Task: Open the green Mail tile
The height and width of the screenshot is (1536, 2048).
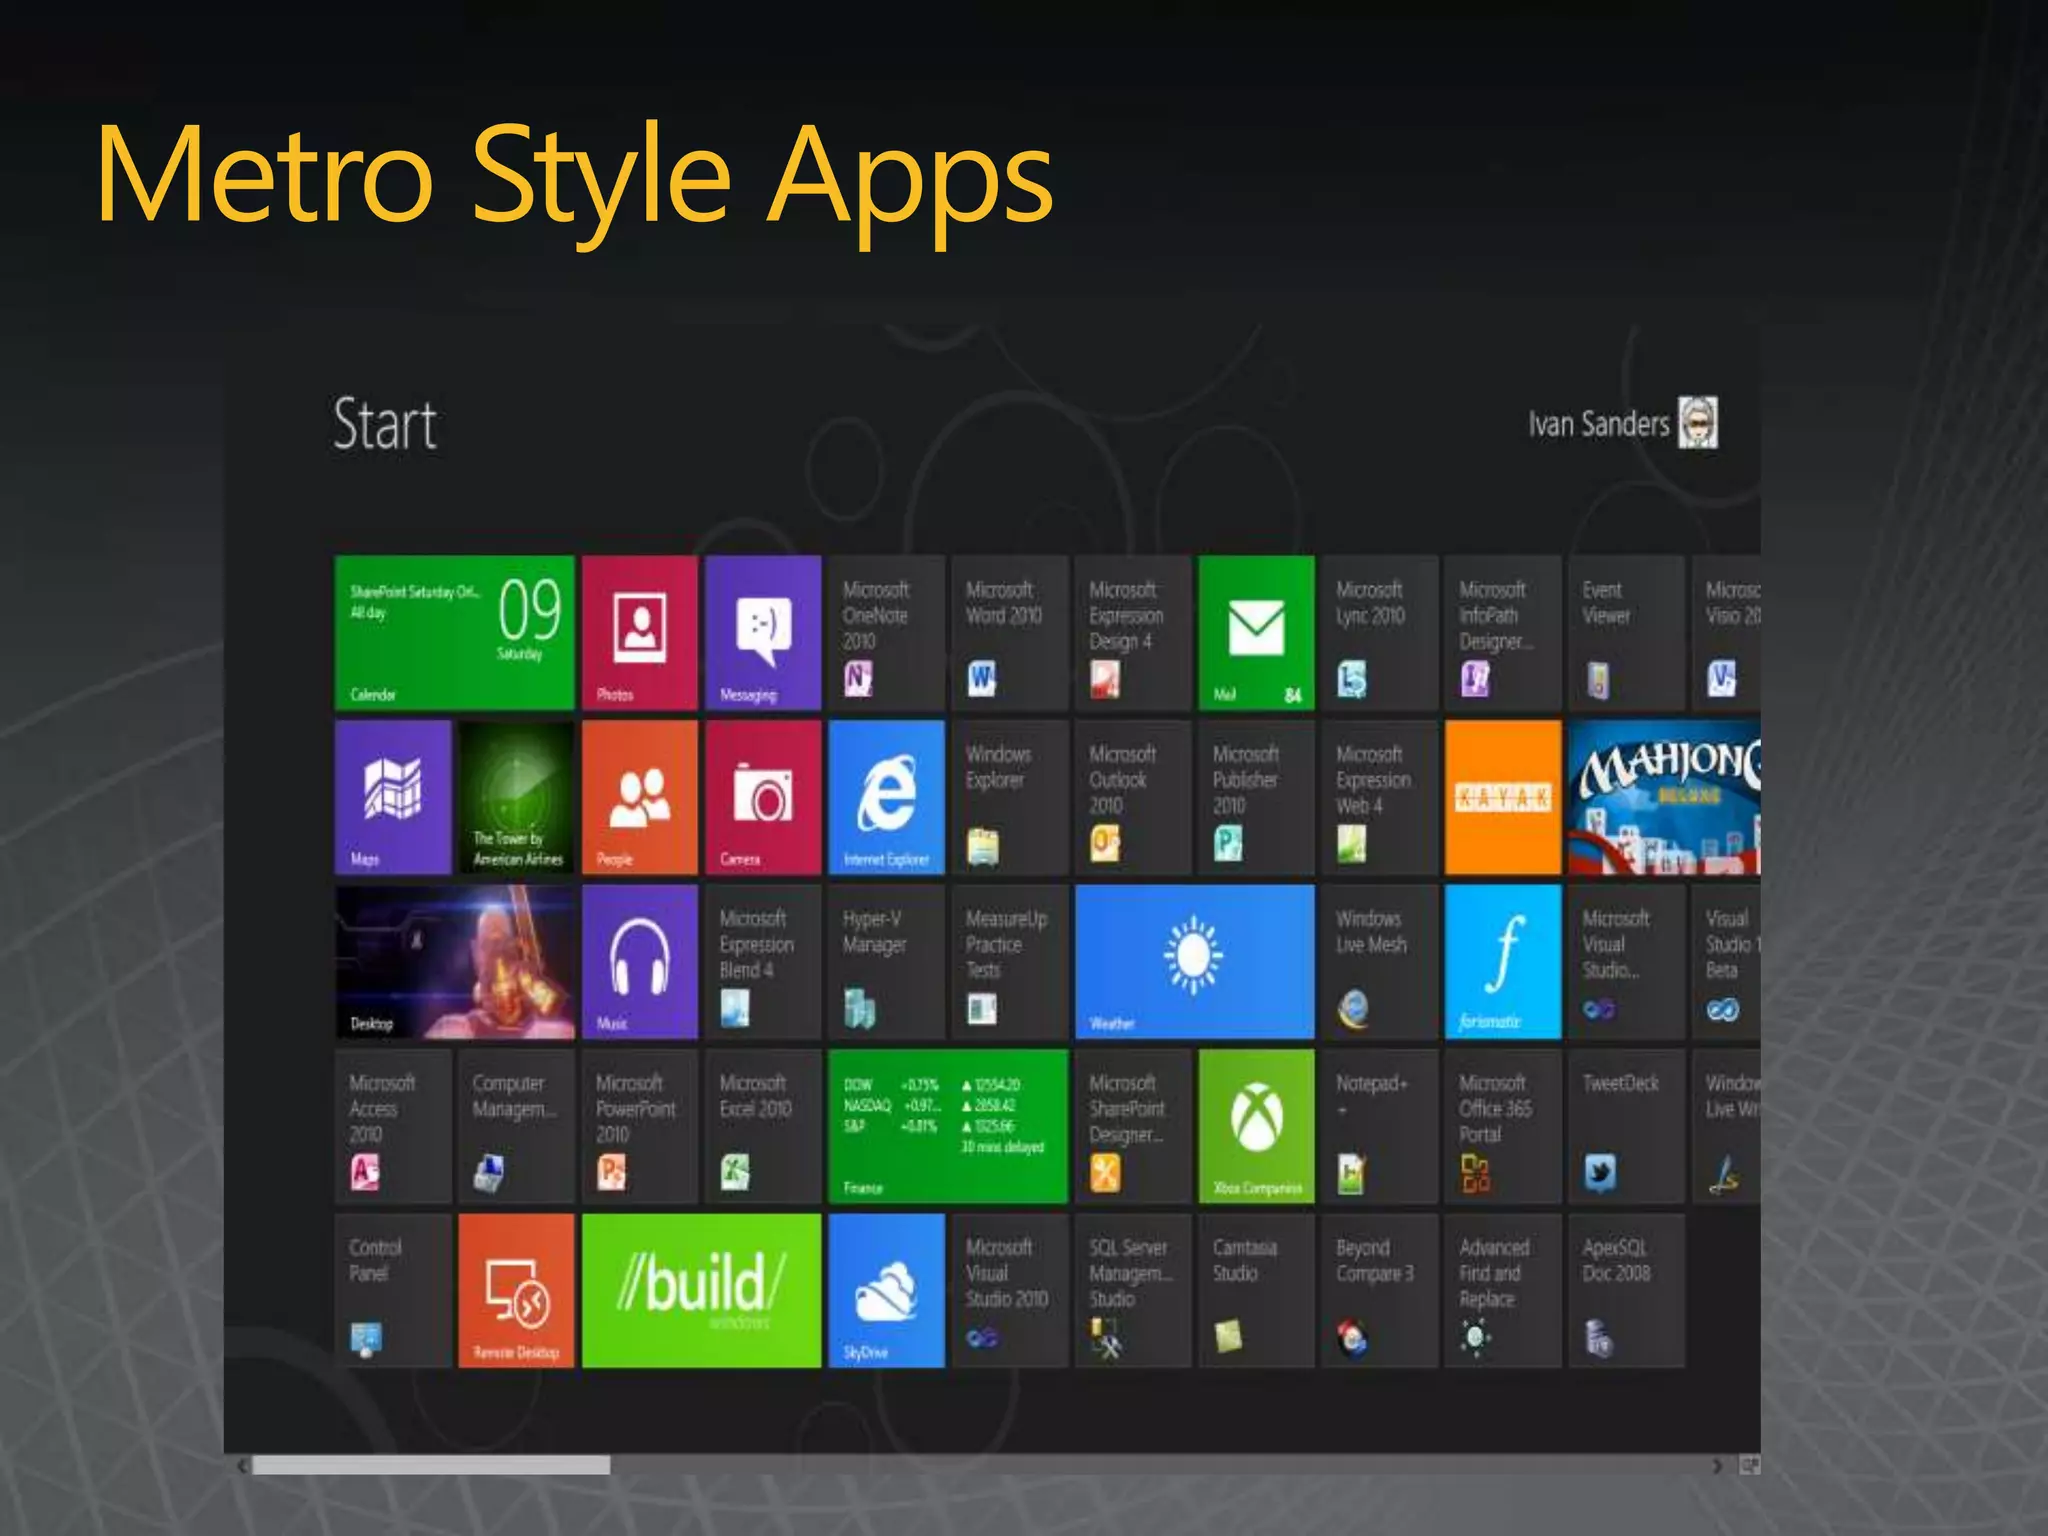Action: (x=1256, y=632)
